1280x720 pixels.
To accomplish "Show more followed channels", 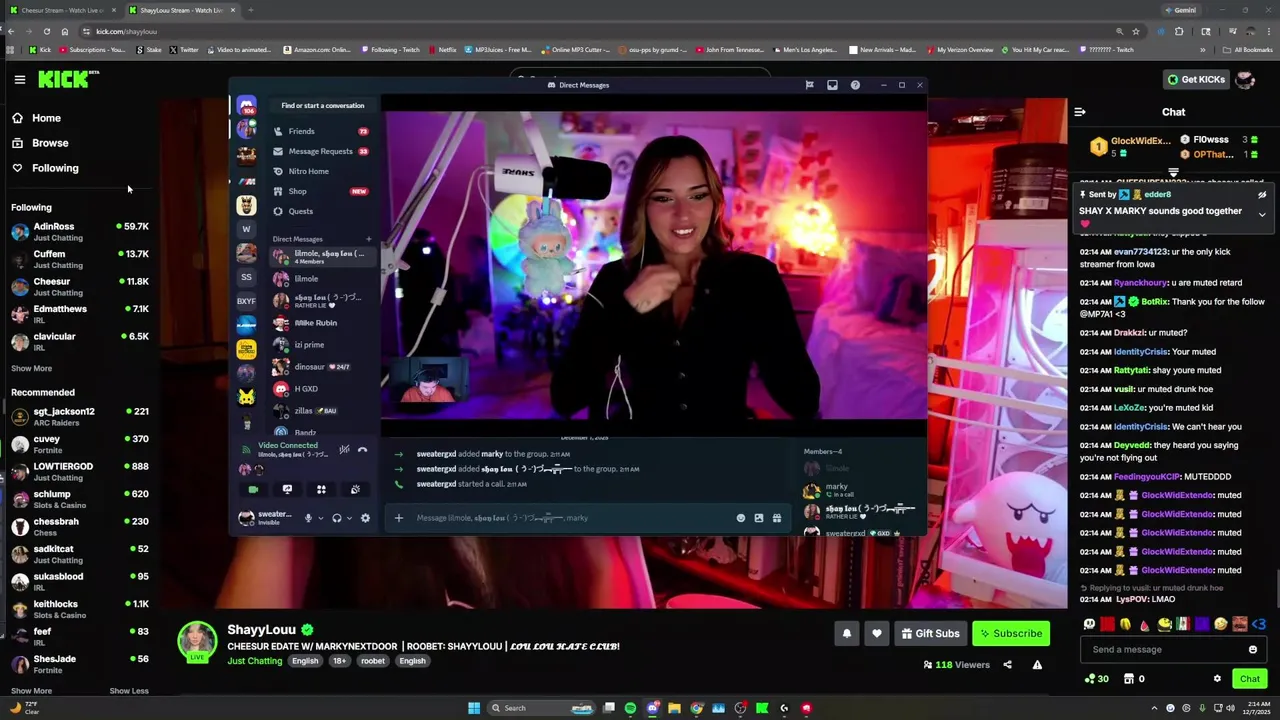I will click(31, 368).
